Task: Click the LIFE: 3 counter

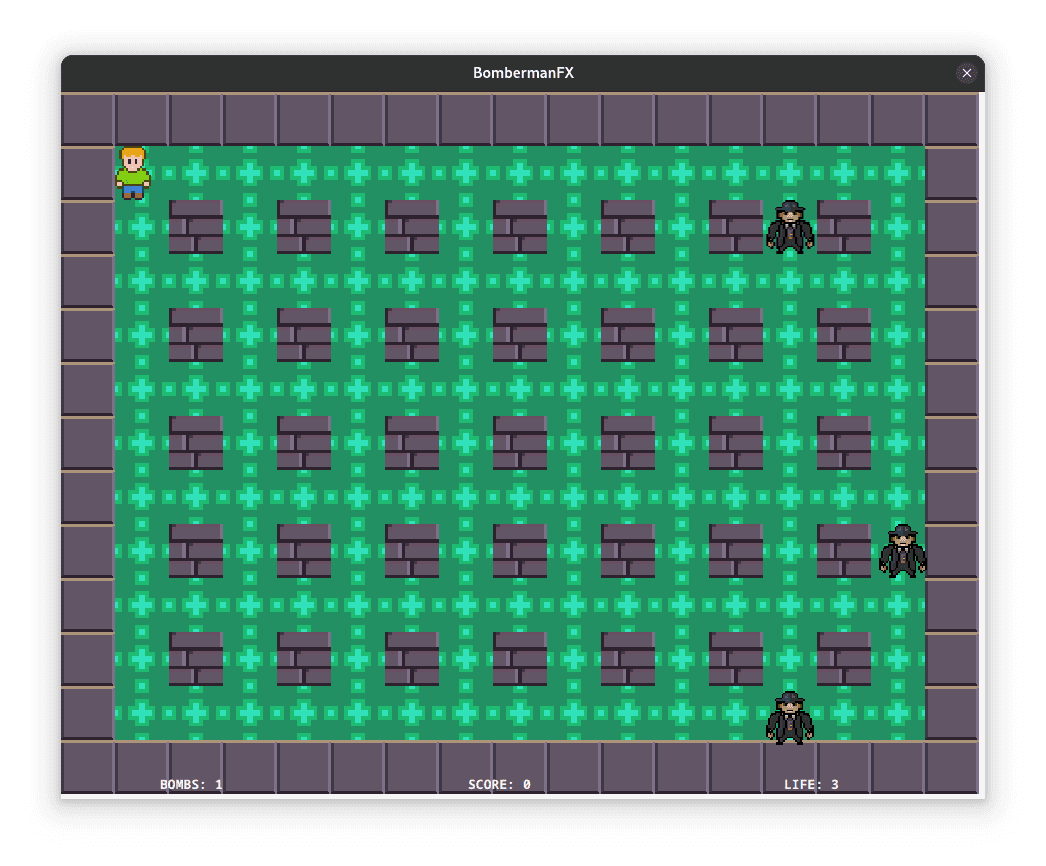Action: click(x=811, y=785)
